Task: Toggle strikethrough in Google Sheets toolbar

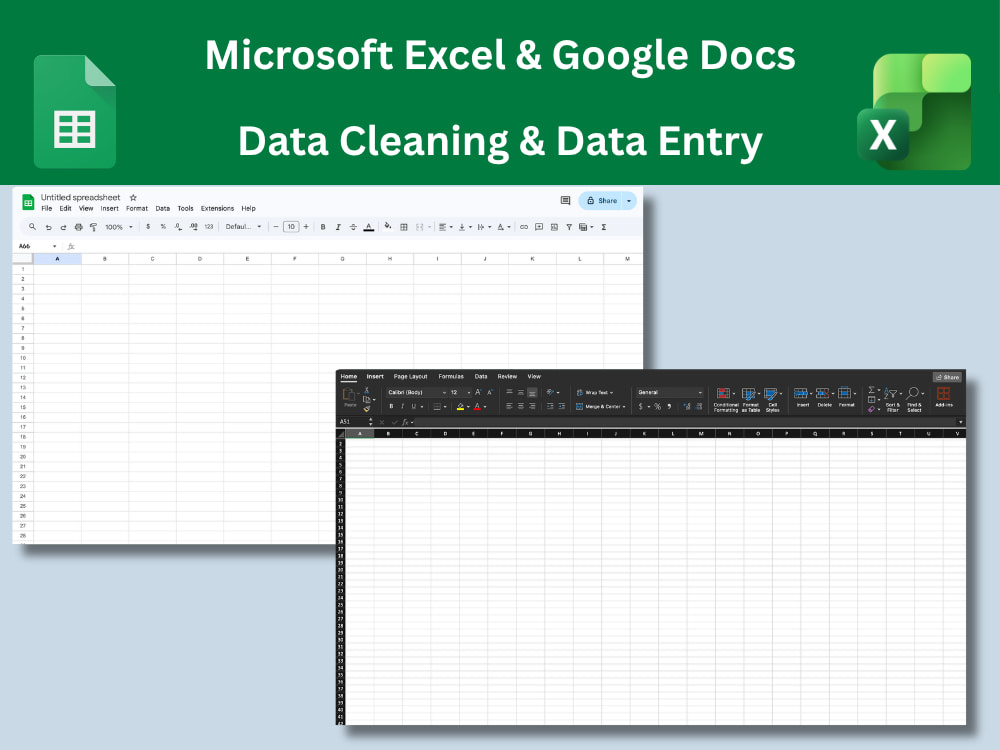Action: 353,227
